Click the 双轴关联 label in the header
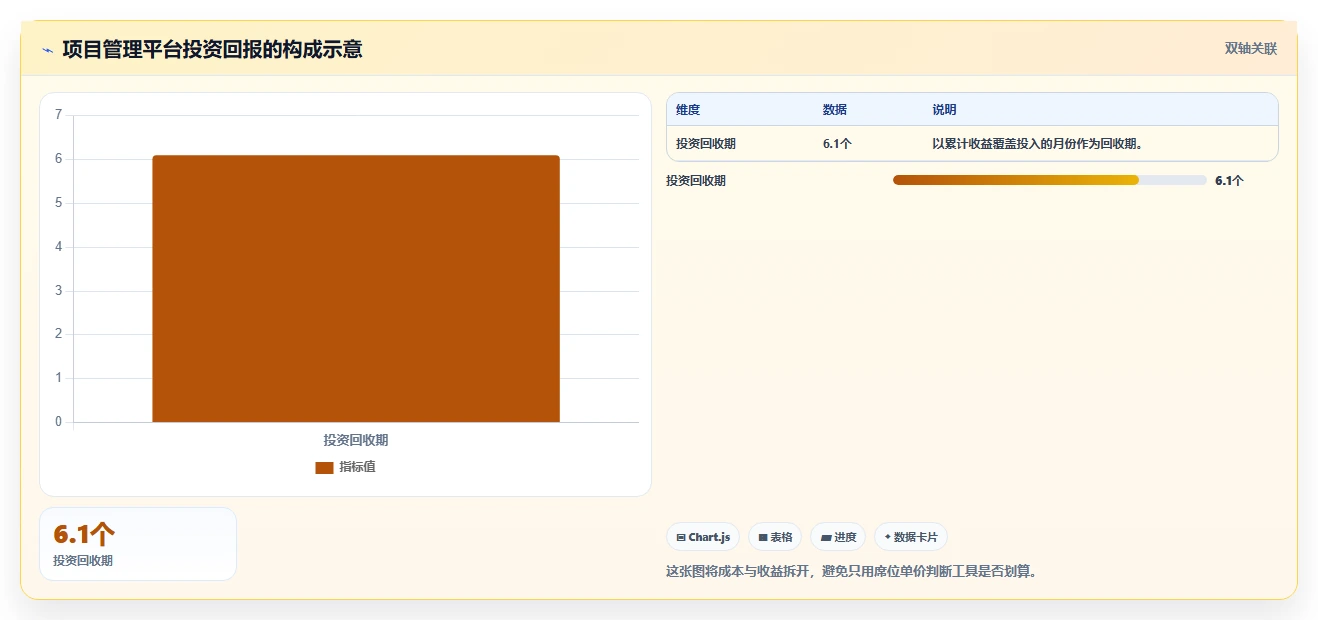 coord(1251,48)
